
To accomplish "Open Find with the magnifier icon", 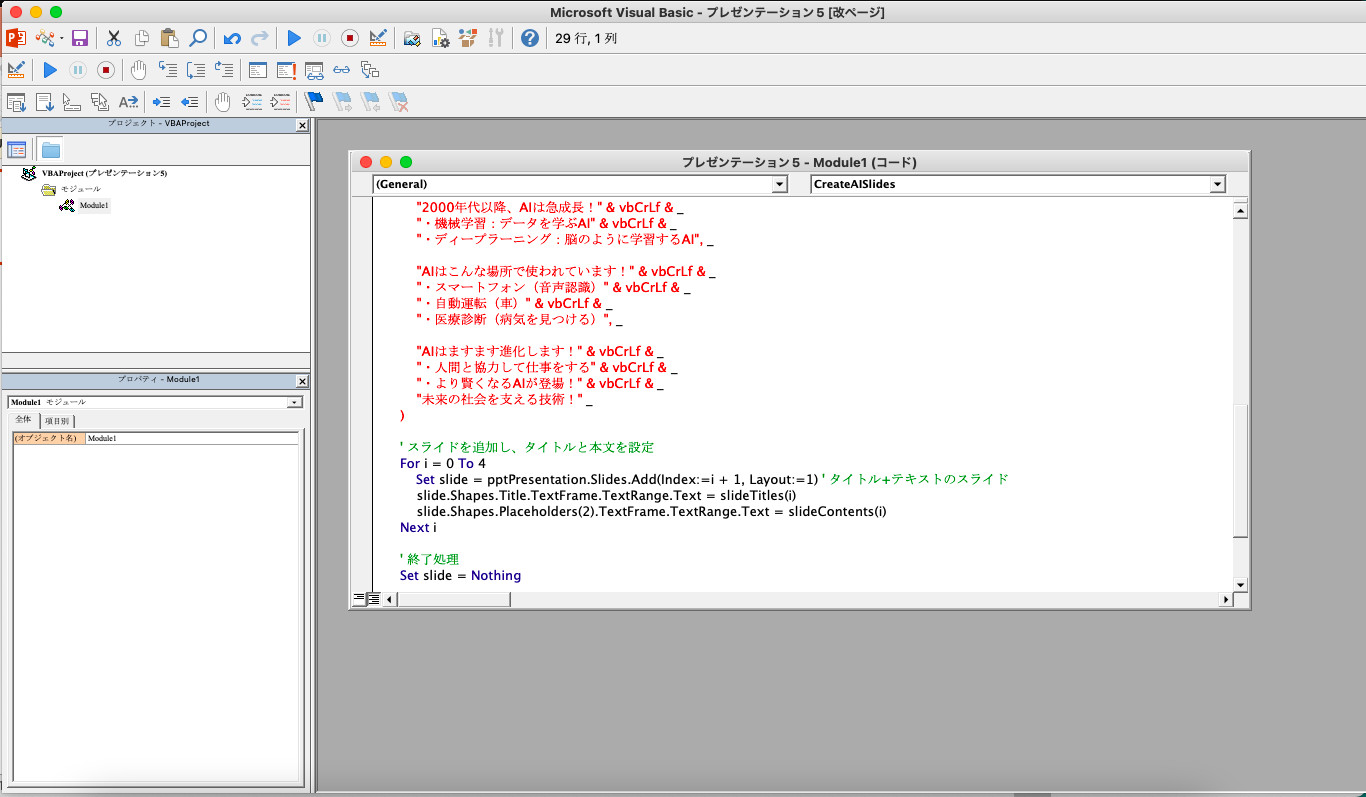I will (x=198, y=38).
